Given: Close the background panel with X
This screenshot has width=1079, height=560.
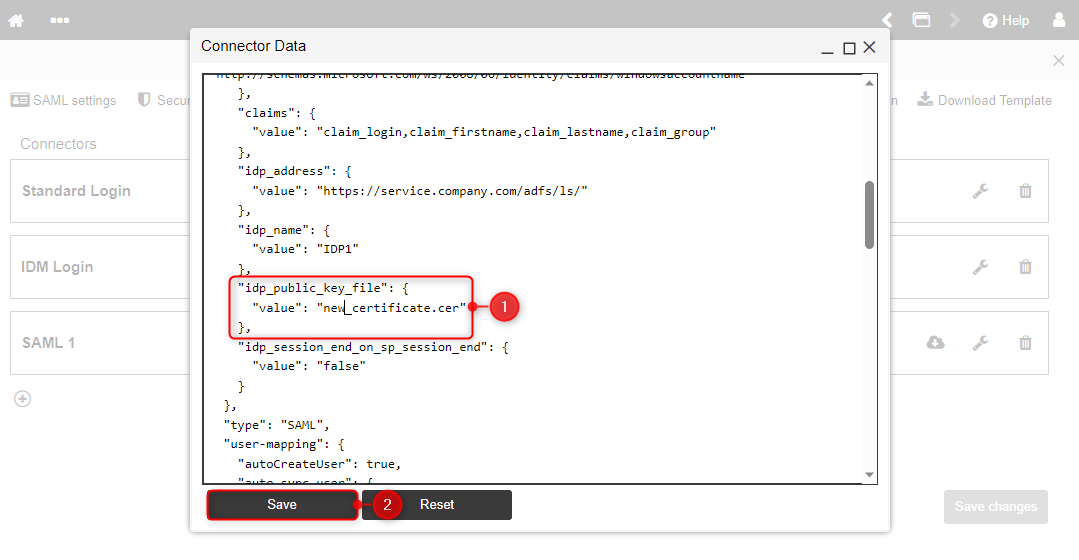Looking at the screenshot, I should click(1058, 61).
